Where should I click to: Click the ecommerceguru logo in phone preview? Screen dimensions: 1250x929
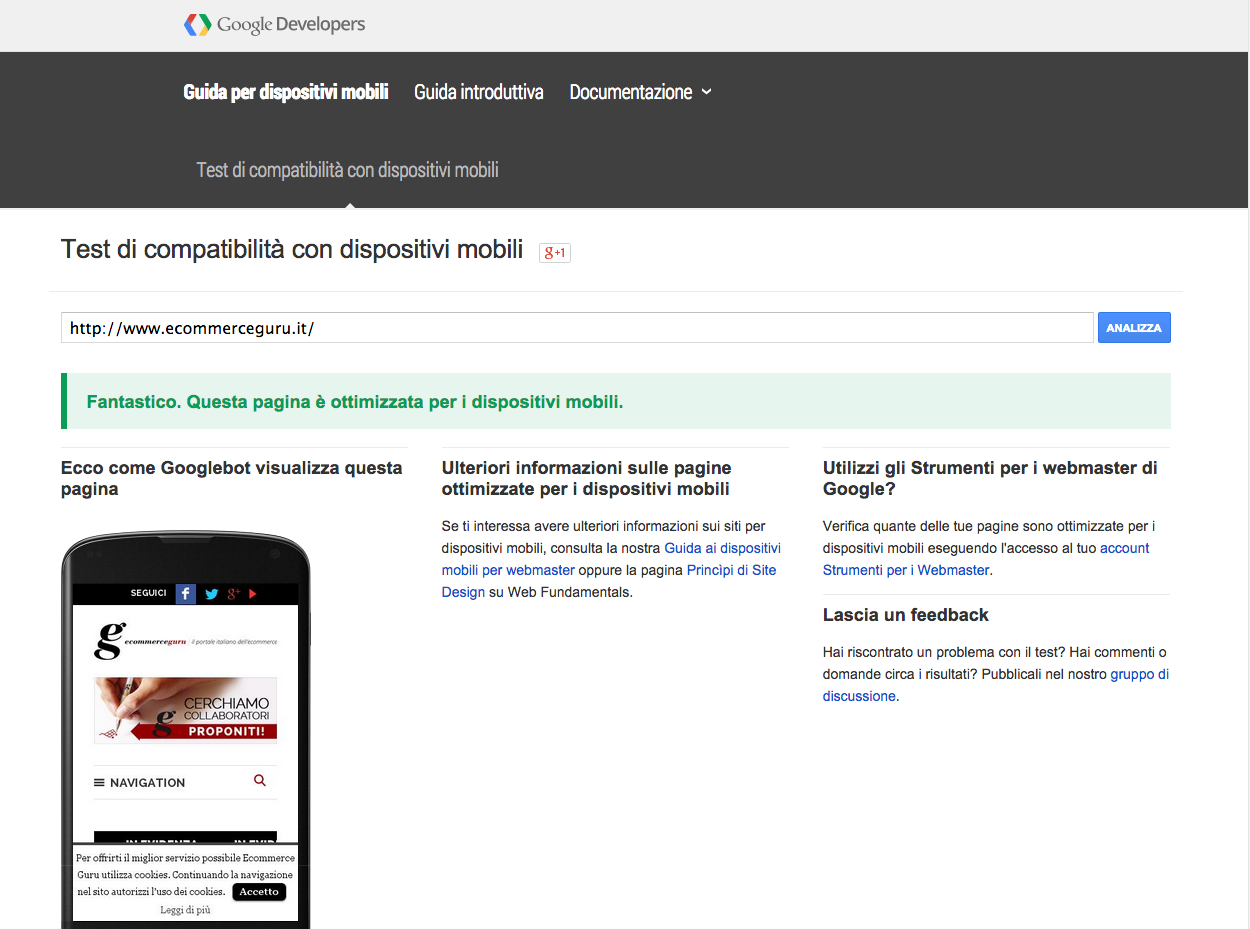[x=185, y=641]
